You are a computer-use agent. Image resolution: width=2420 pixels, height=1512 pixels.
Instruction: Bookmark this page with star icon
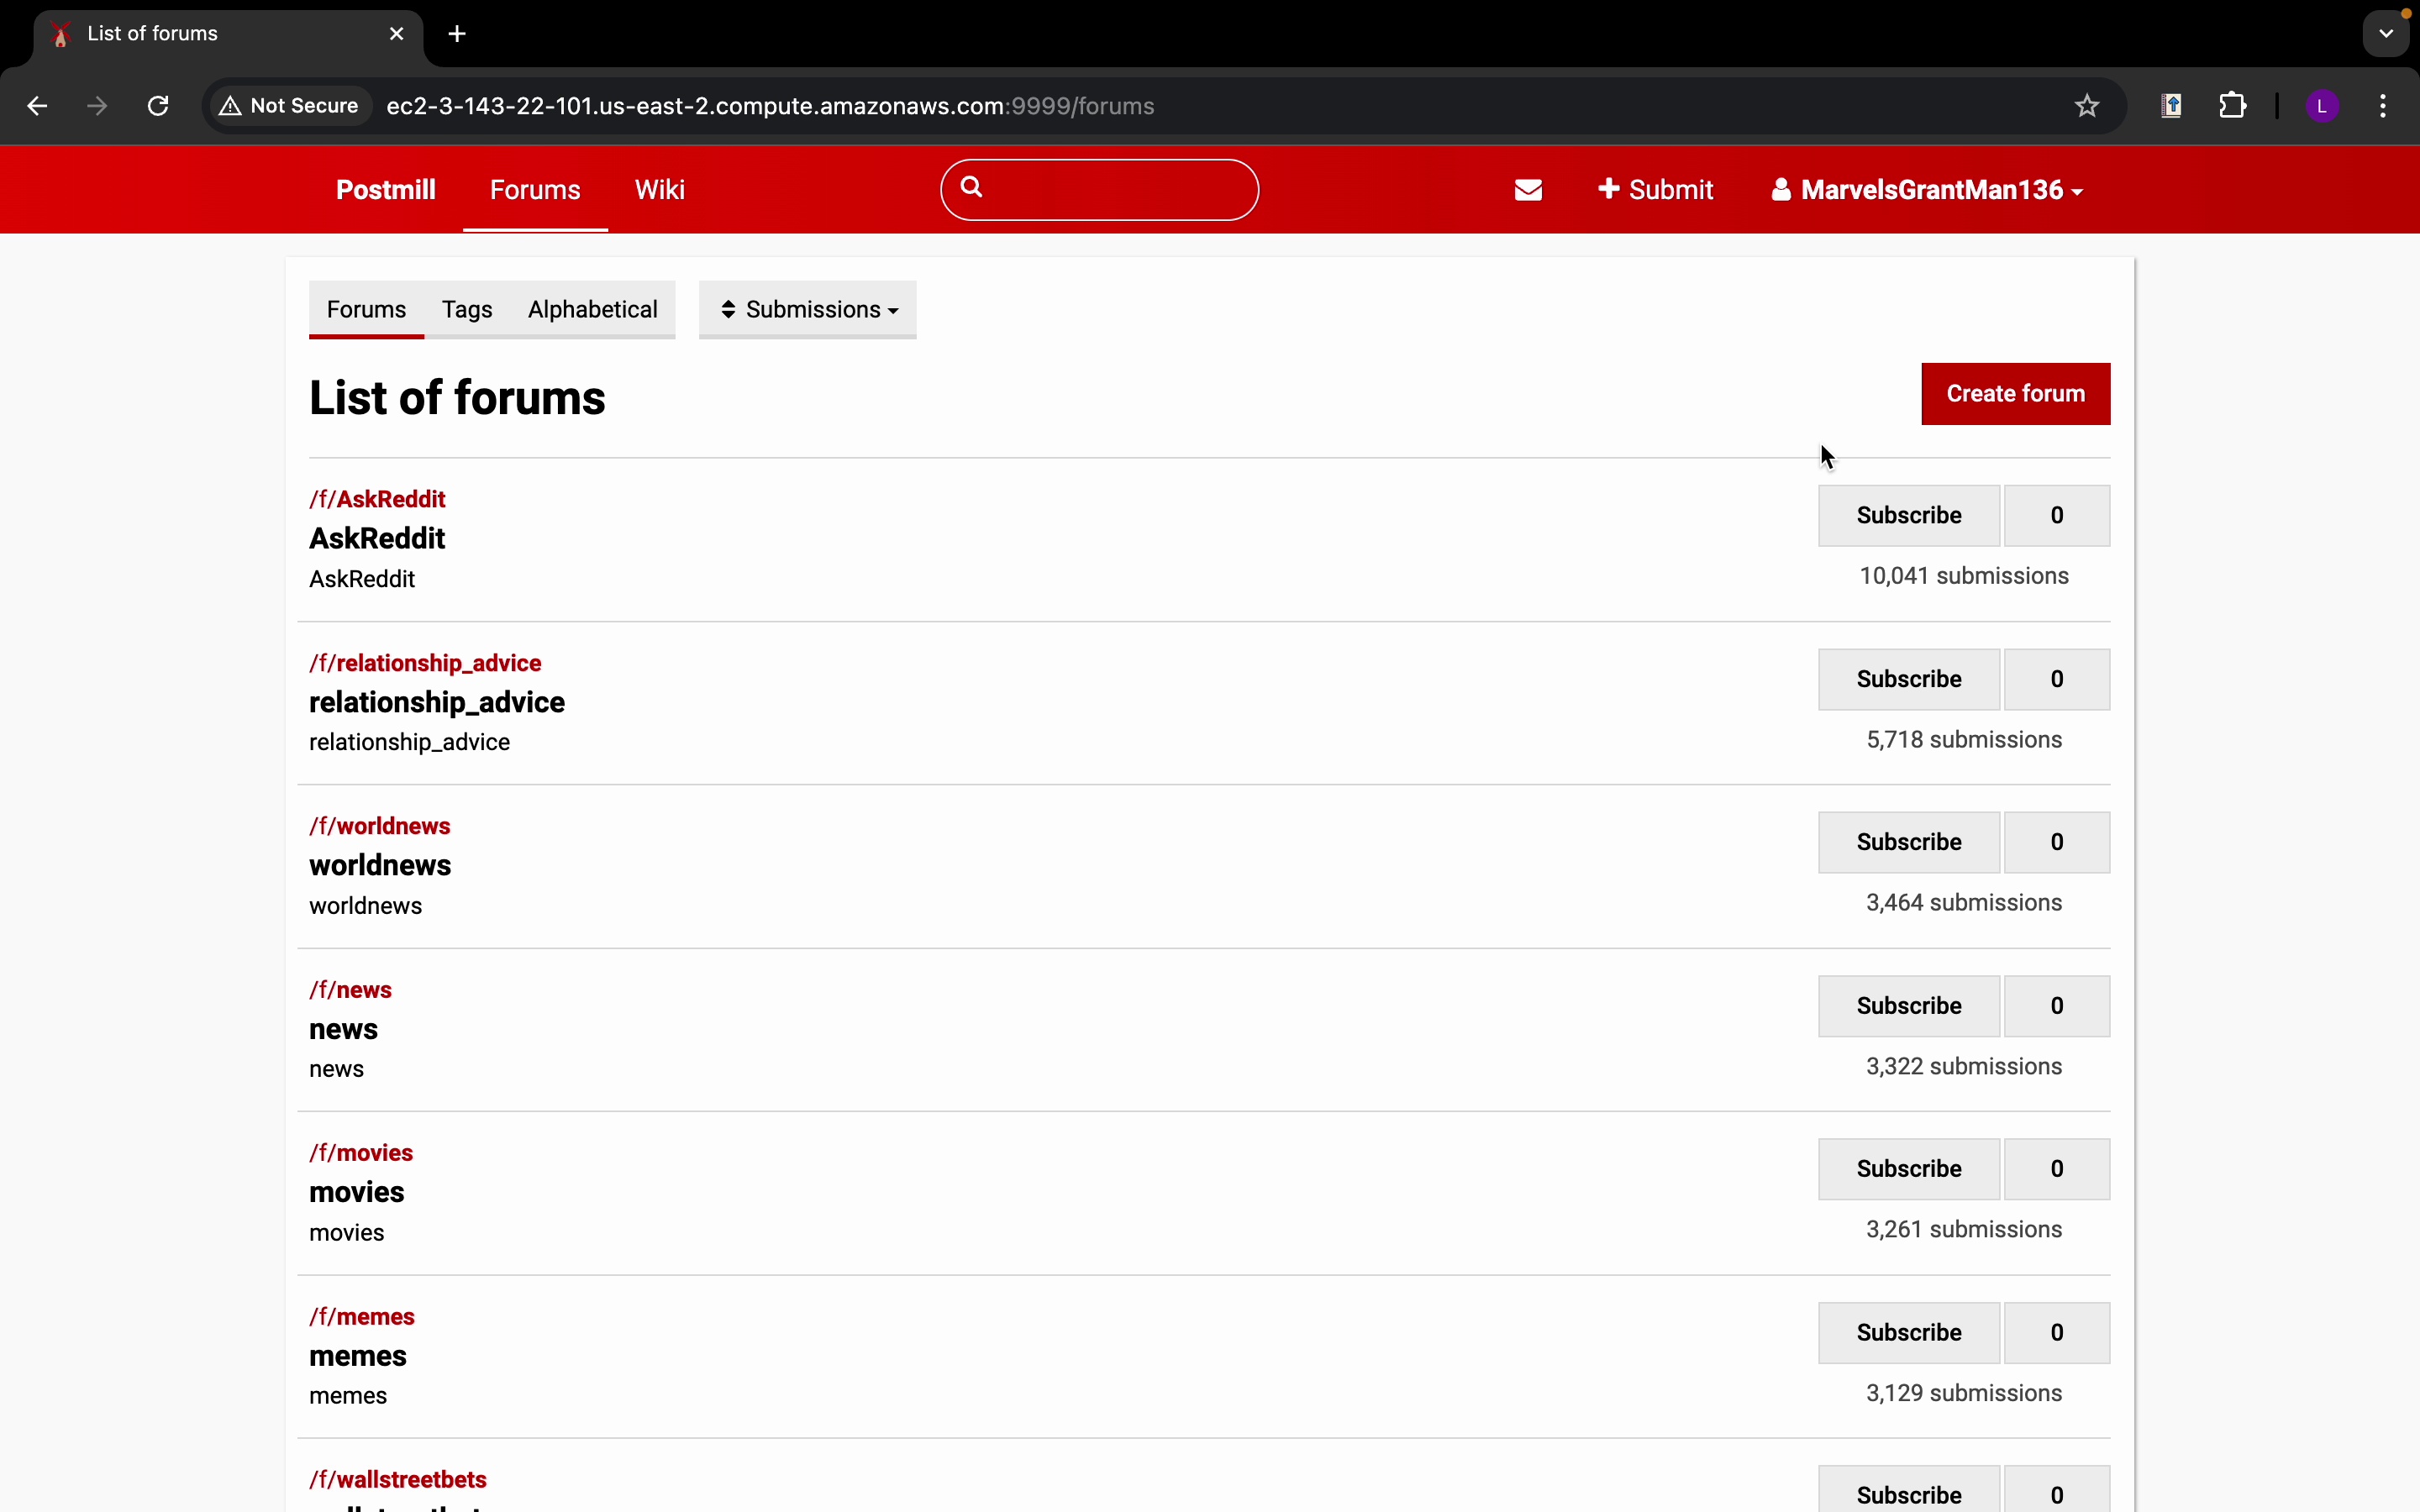pos(2086,106)
